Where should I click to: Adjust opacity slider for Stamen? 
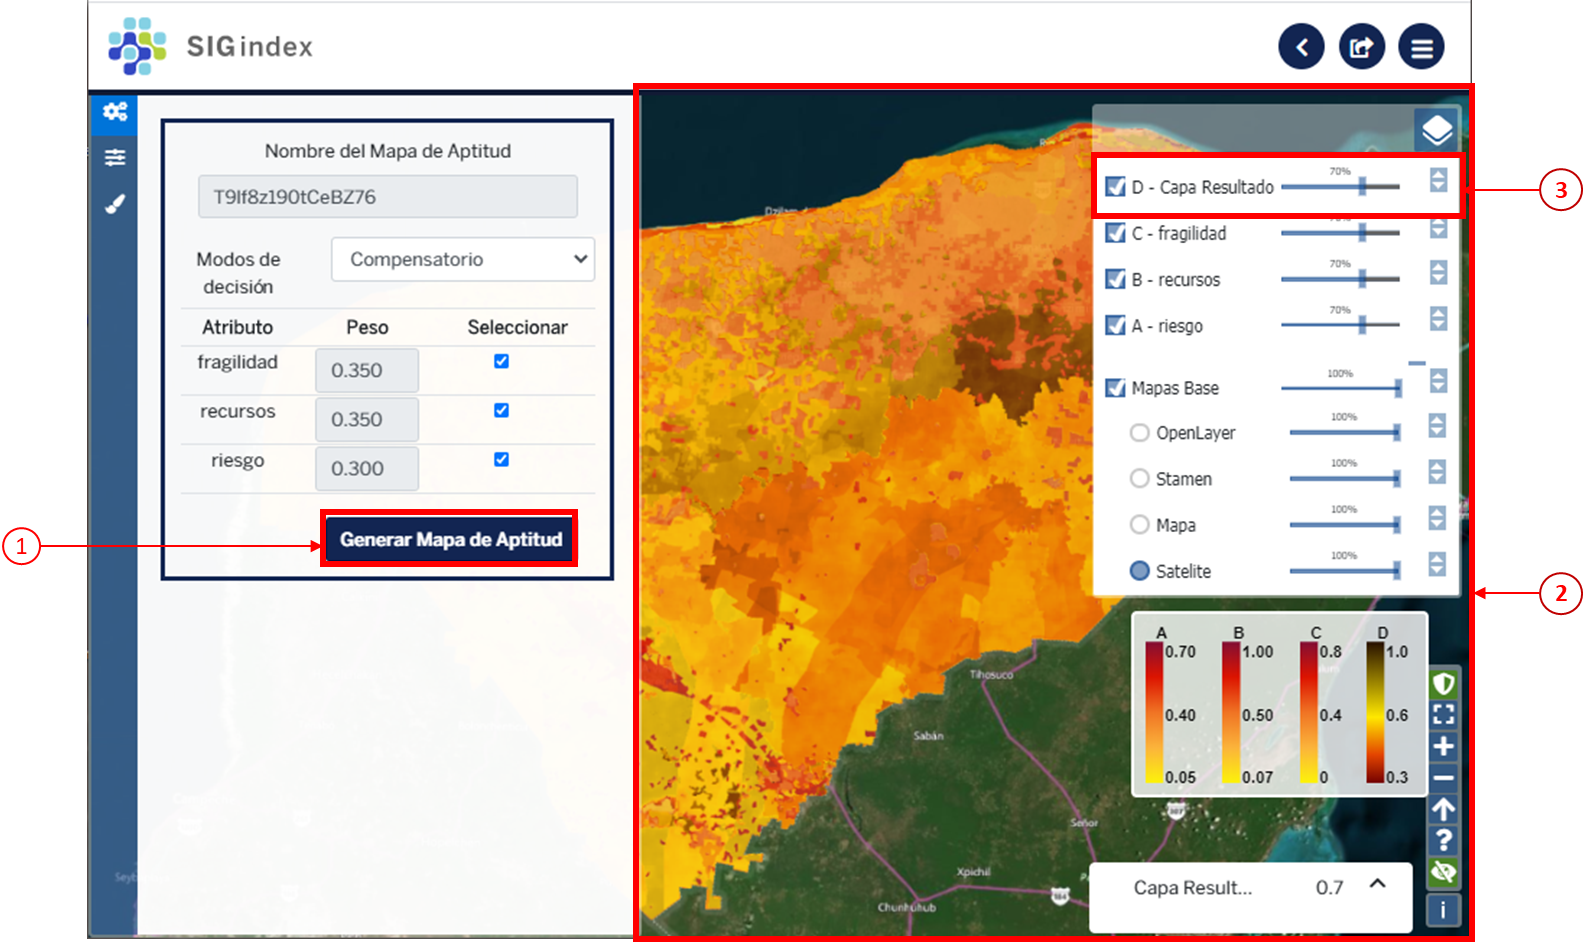click(1345, 478)
